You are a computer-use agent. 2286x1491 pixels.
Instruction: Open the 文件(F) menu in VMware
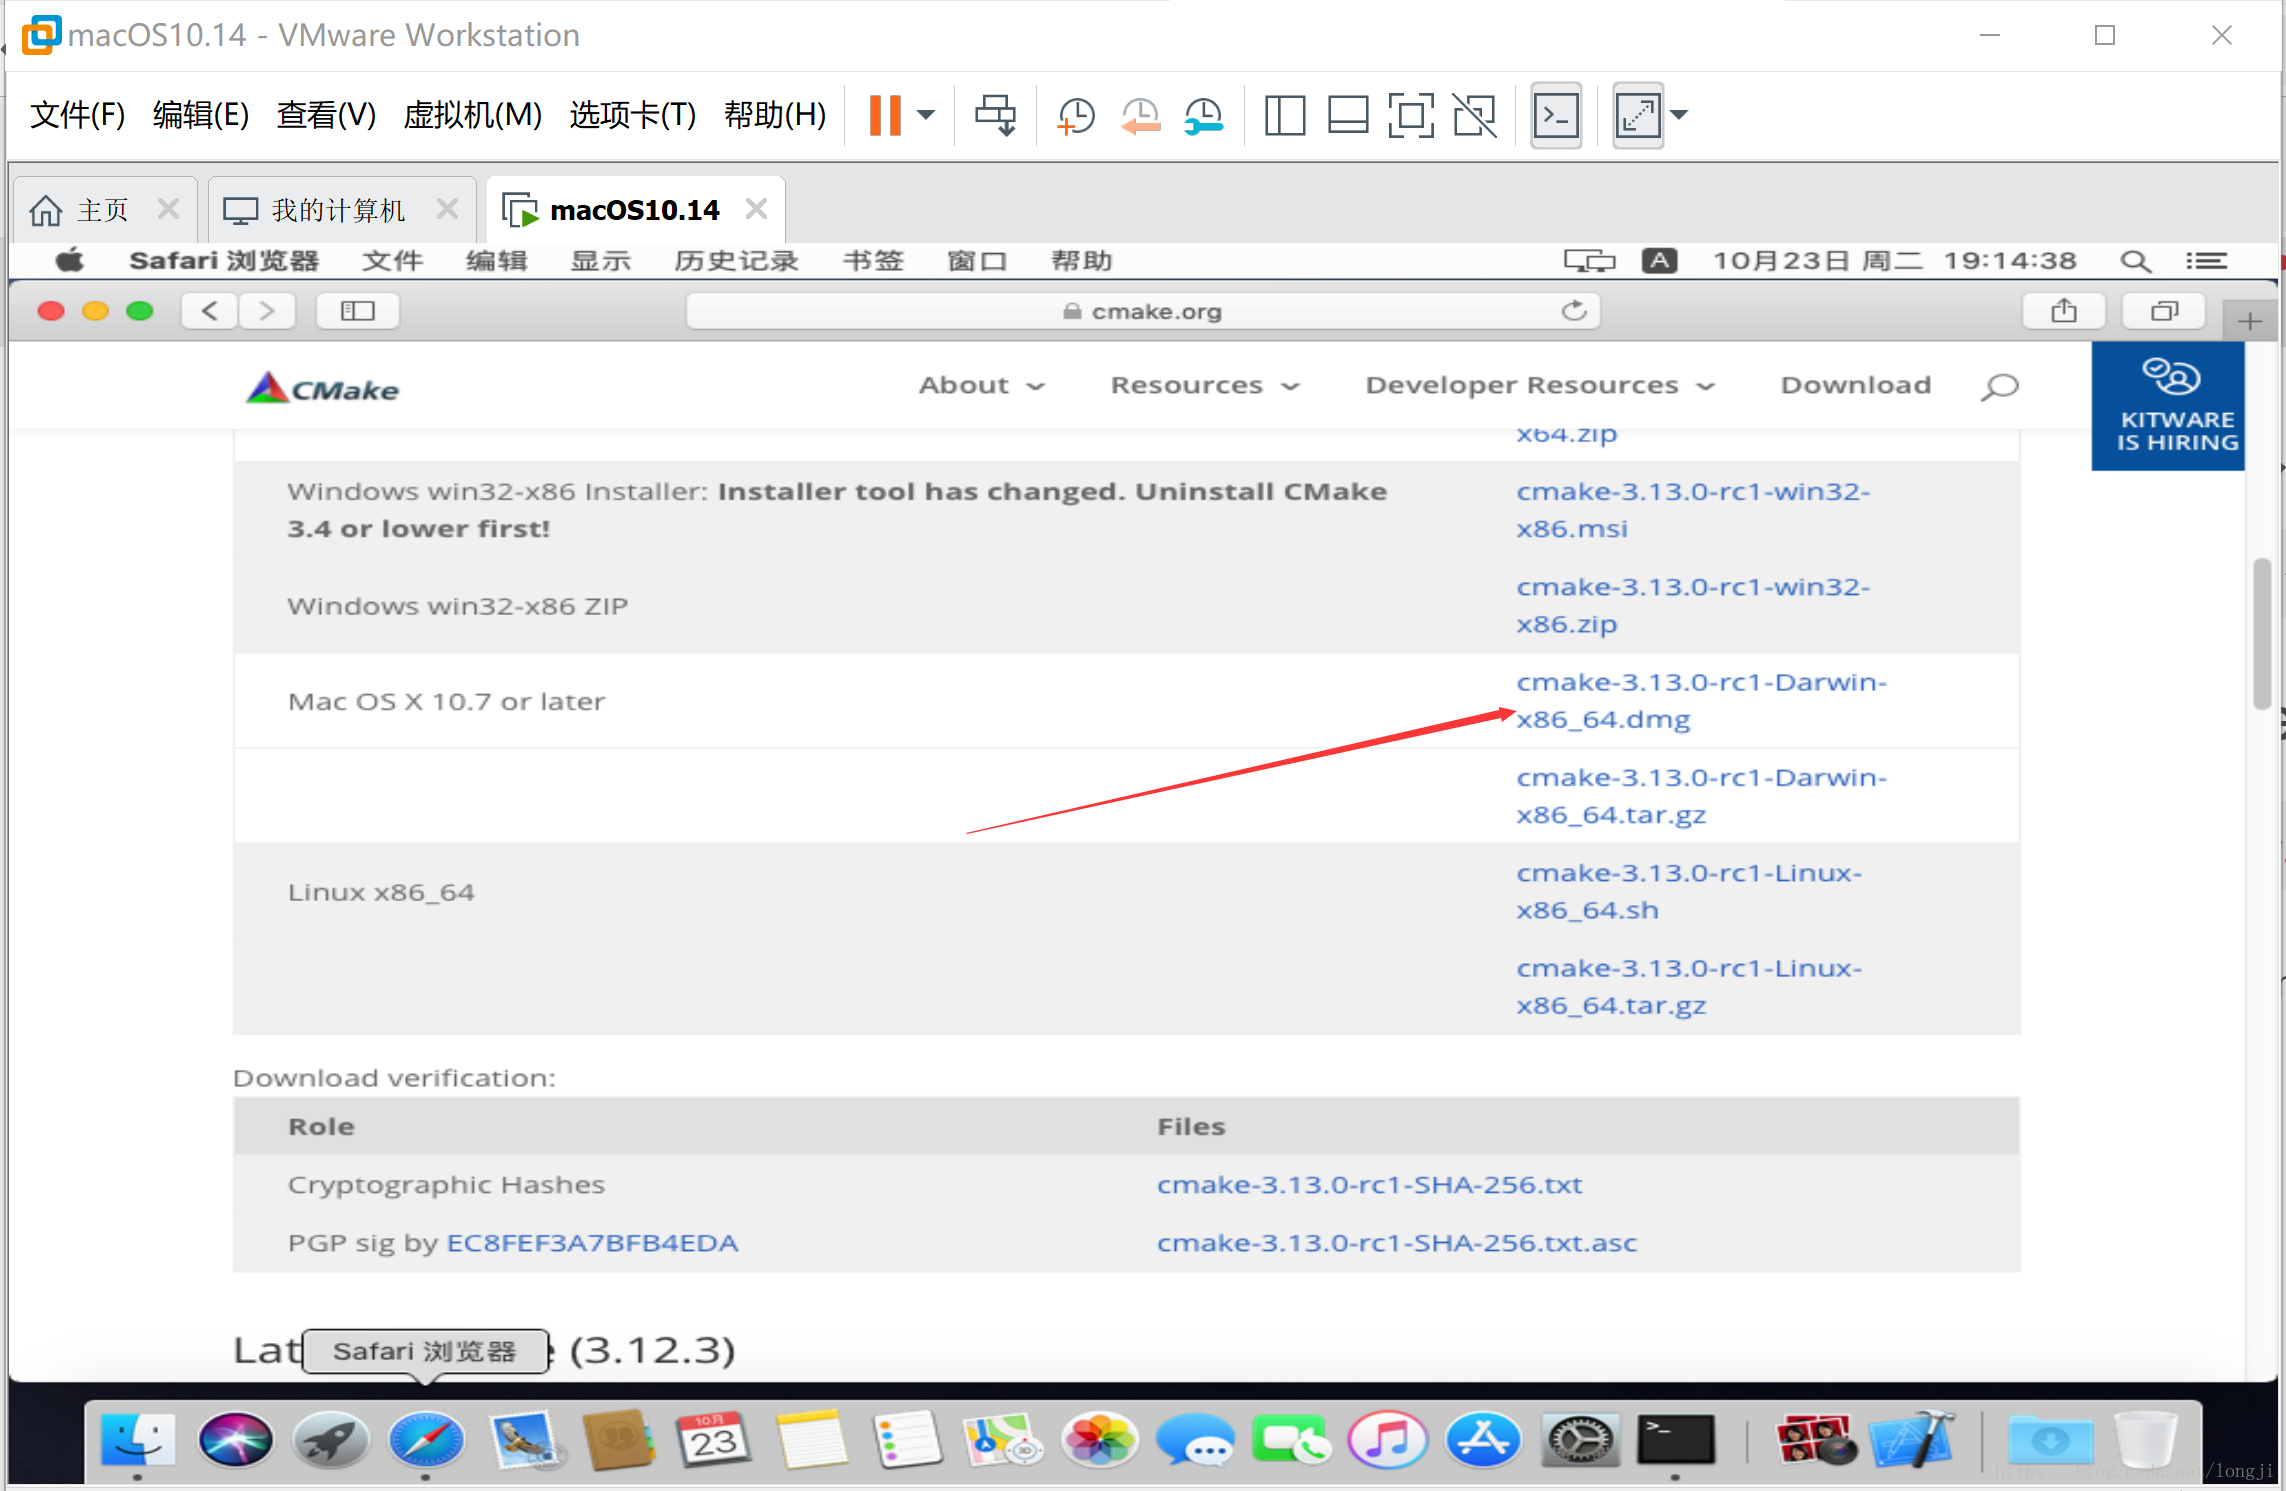77,115
